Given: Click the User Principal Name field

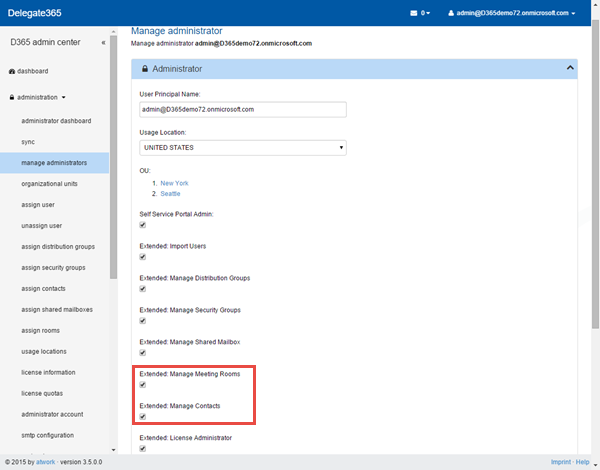Looking at the screenshot, I should pyautogui.click(x=242, y=109).
